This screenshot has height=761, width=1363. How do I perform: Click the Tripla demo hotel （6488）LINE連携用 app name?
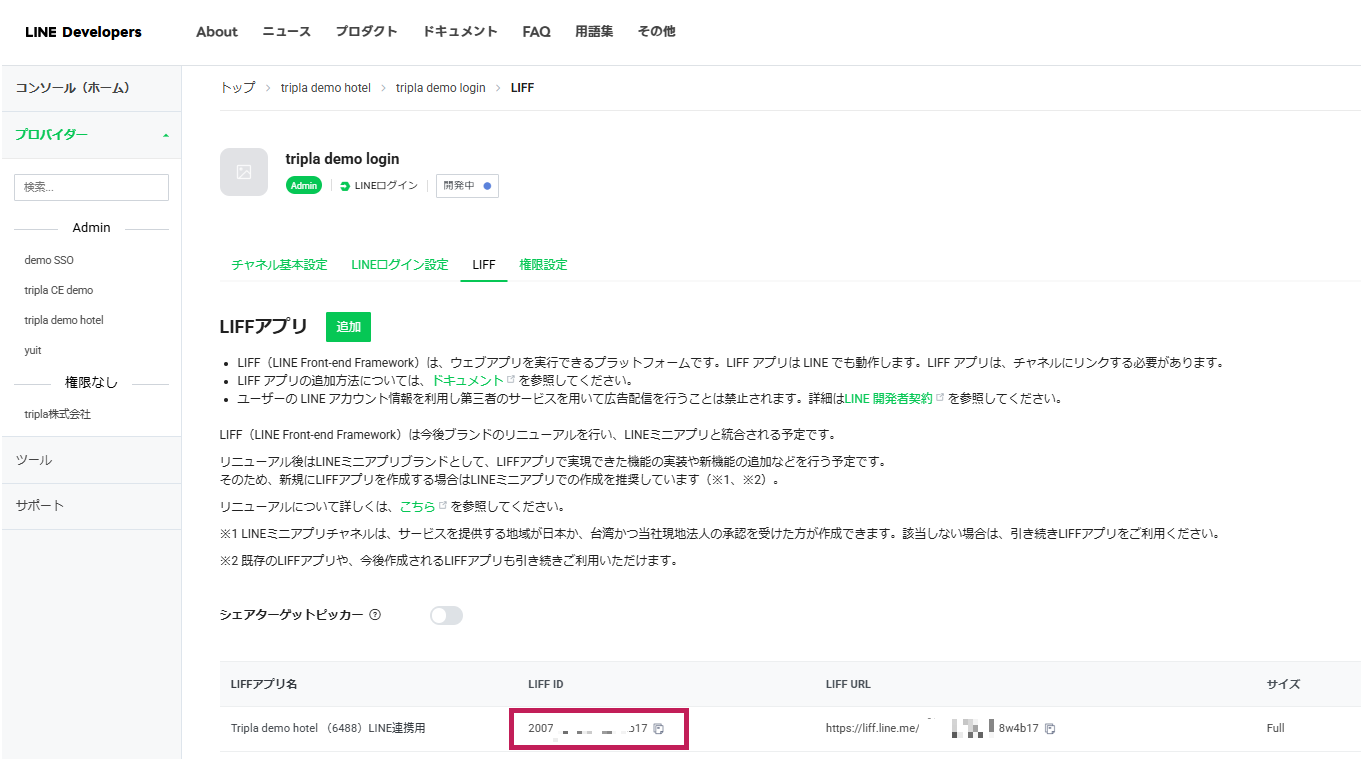click(328, 728)
